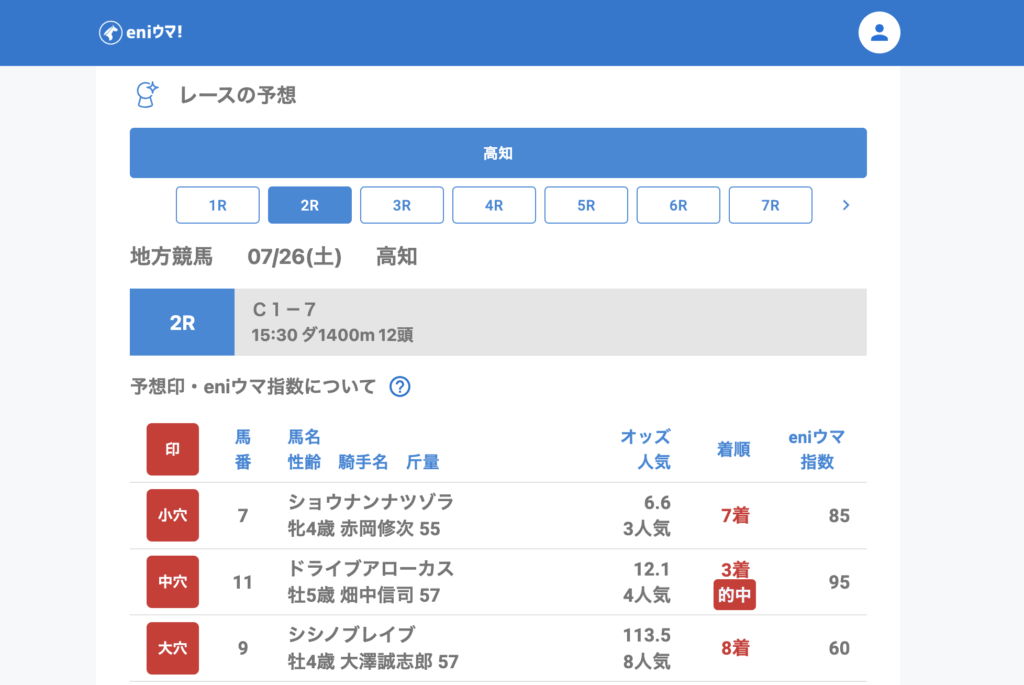This screenshot has height=685, width=1024.
Task: Click the race prediction section icon
Action: click(147, 95)
